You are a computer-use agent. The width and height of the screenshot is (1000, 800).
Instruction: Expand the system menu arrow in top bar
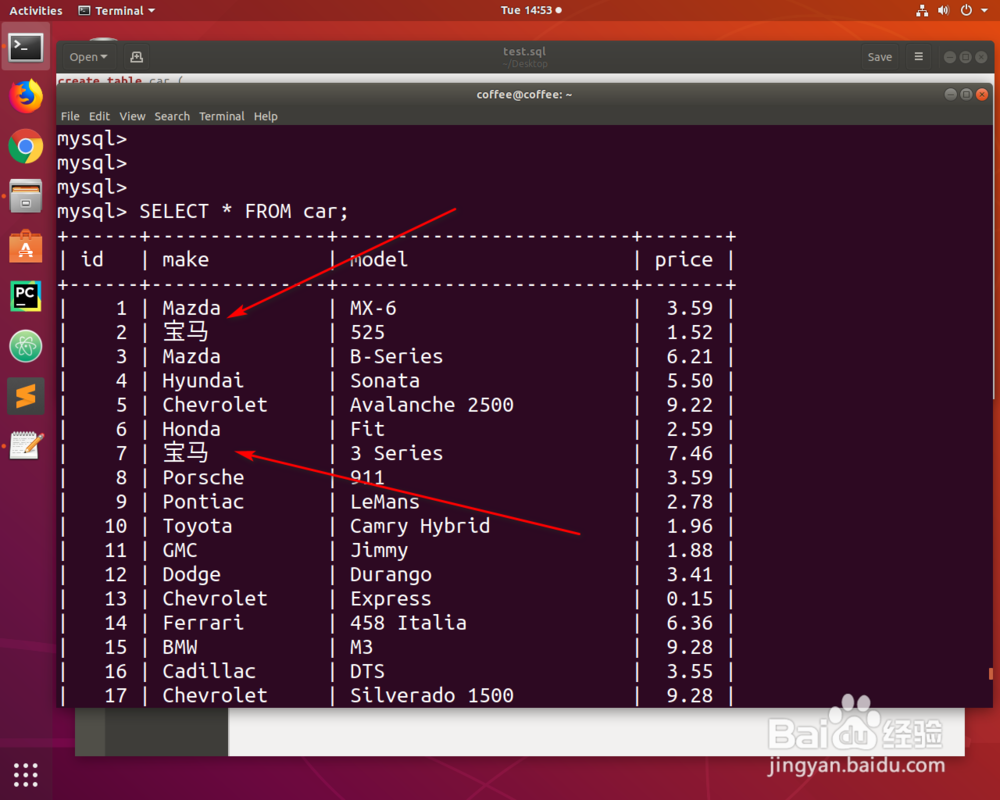click(984, 10)
